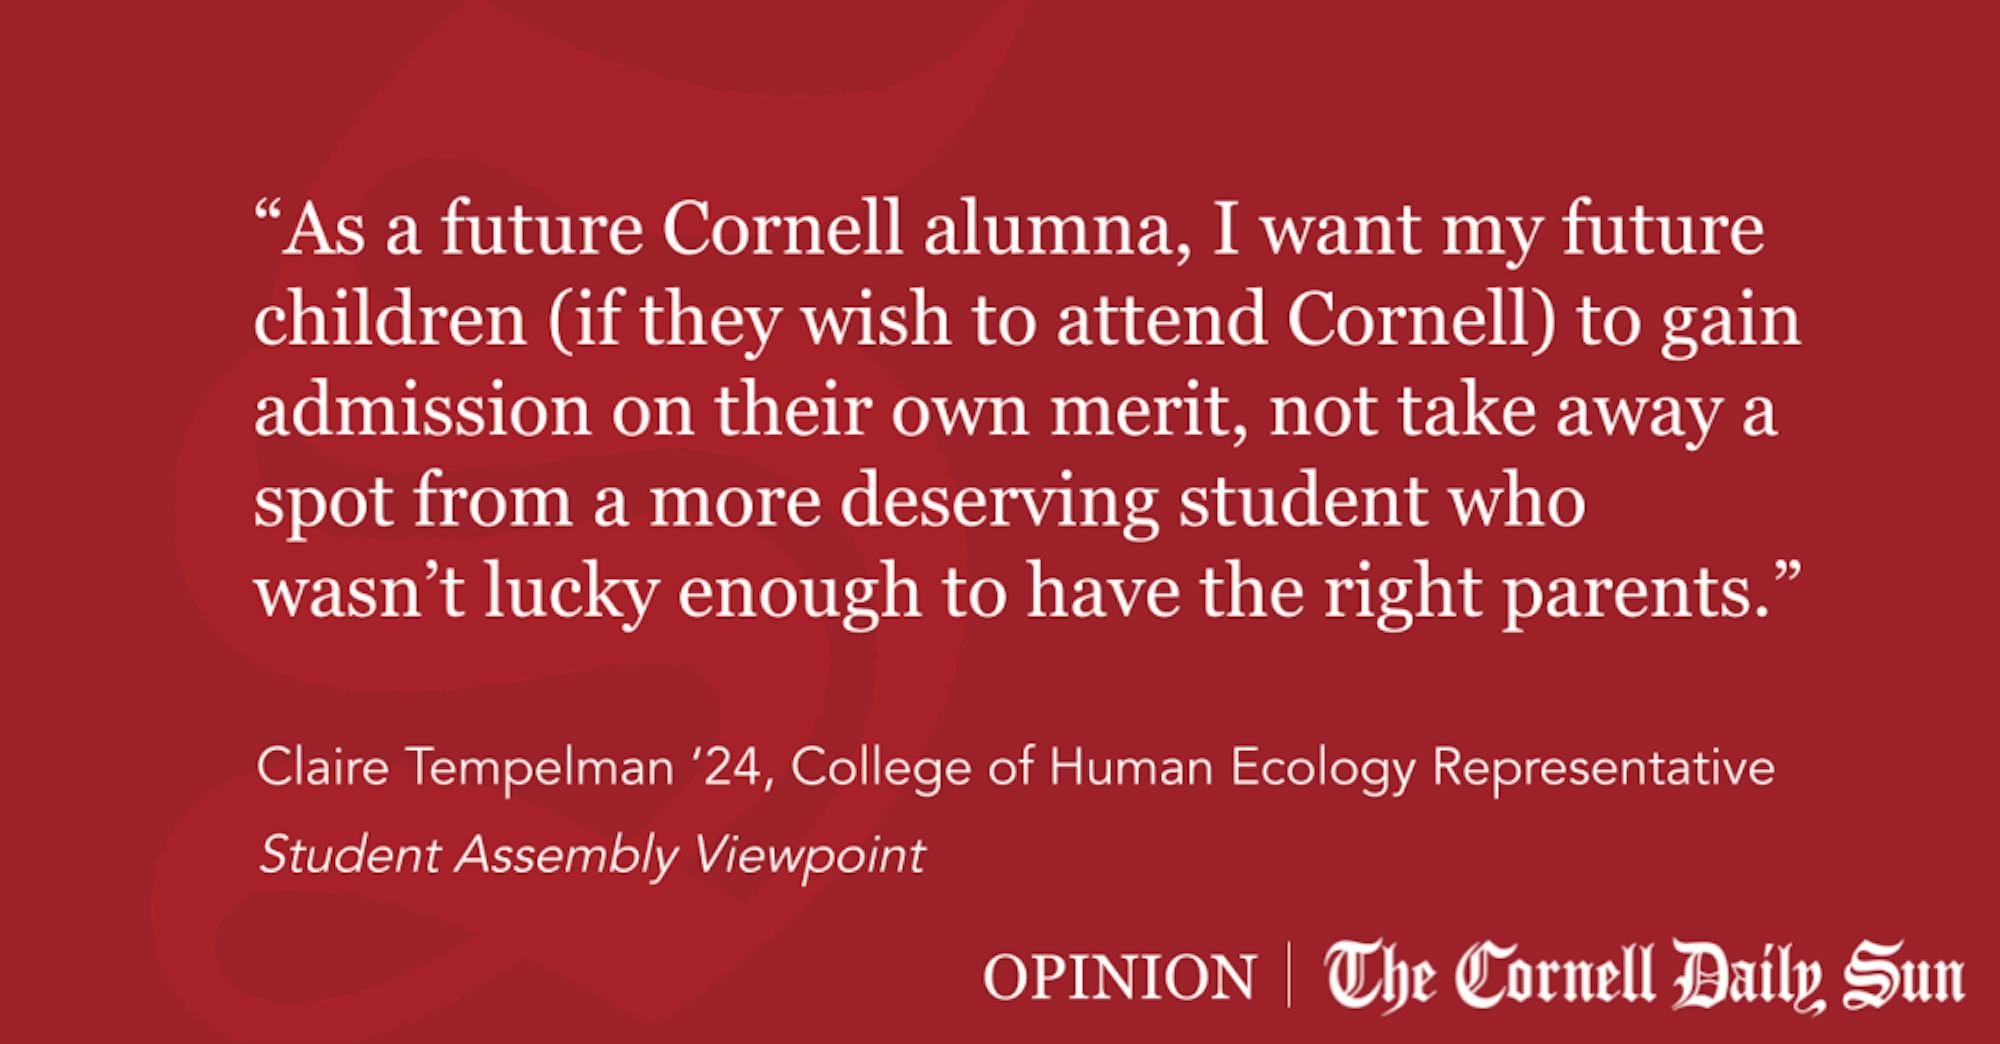The width and height of the screenshot is (2000, 1044).
Task: Click The Cornell Daily Sun logo
Action: click(x=1644, y=976)
